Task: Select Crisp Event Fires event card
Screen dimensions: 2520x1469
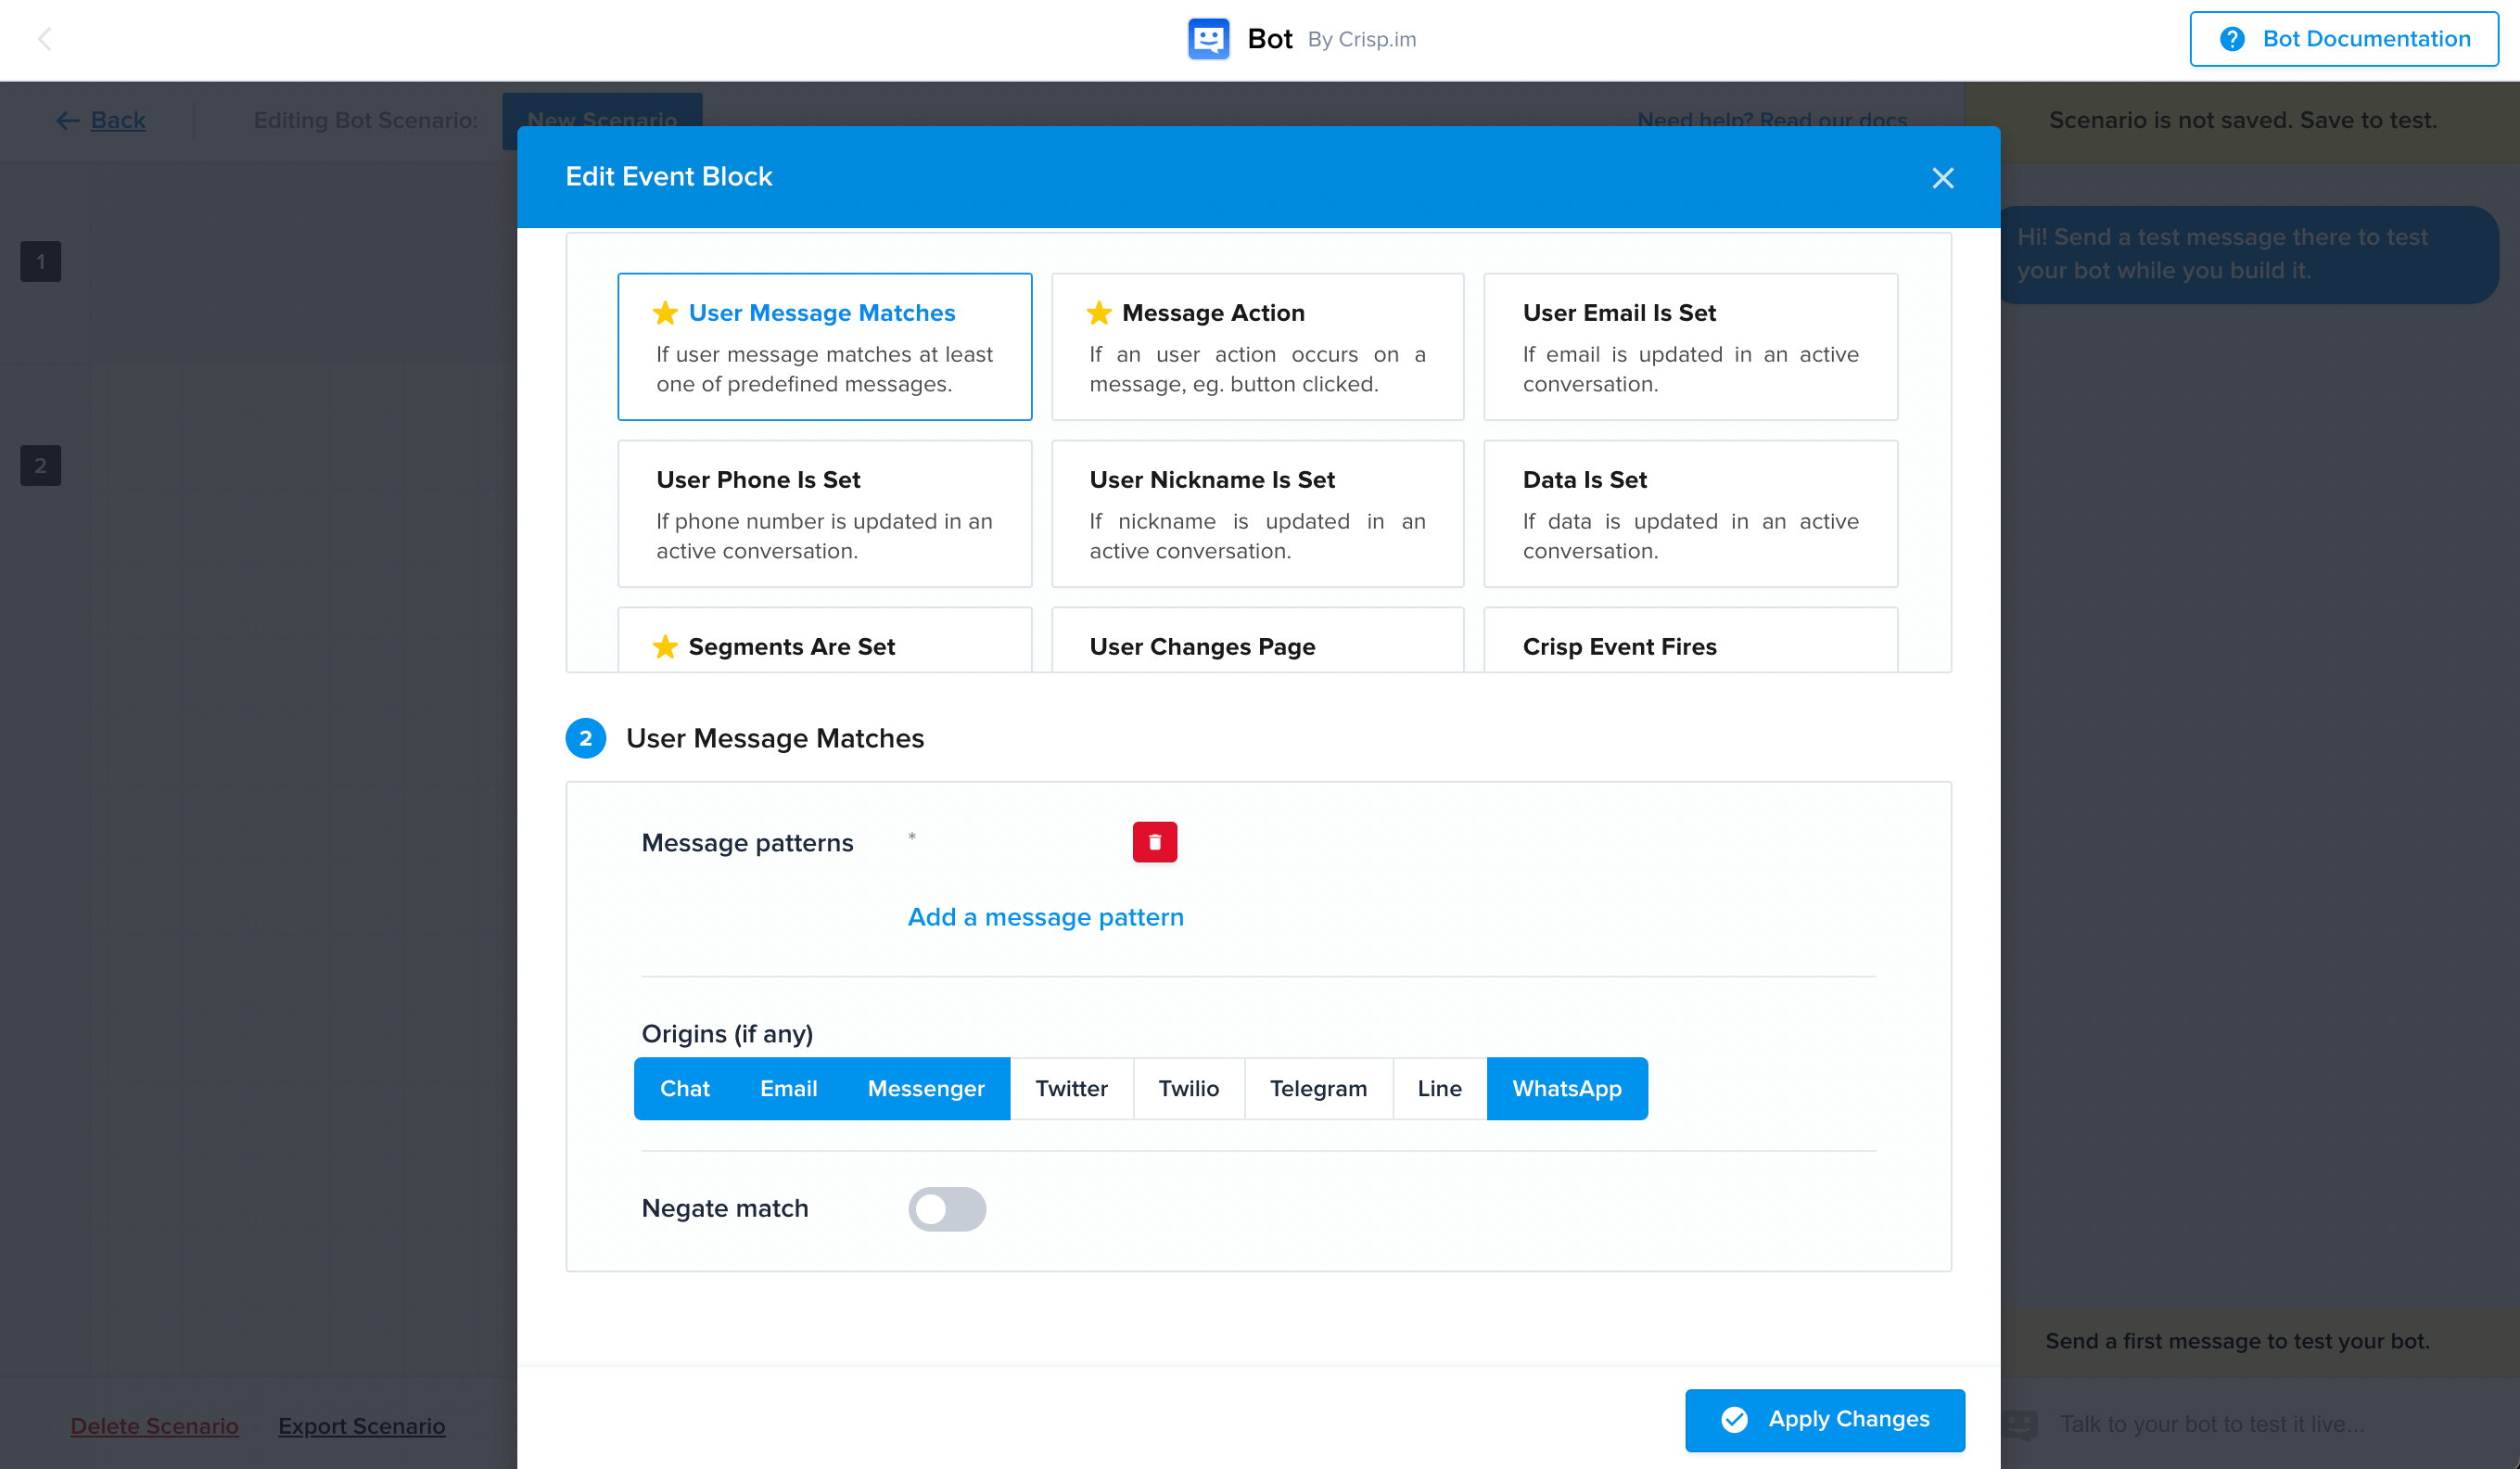Action: 1690,640
